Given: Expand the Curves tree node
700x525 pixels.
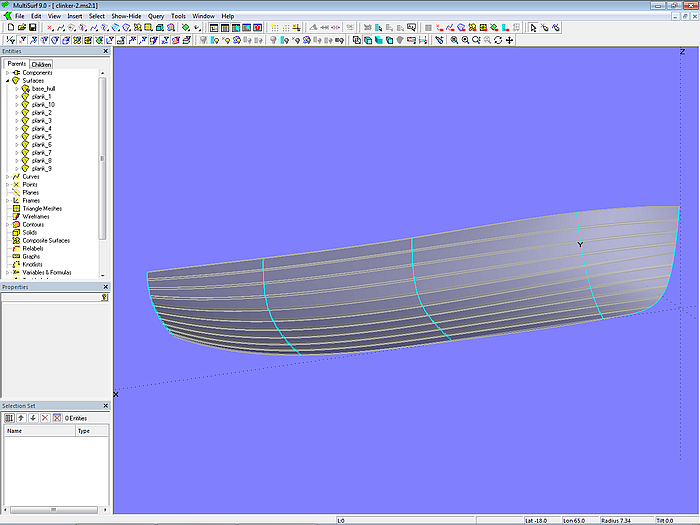Looking at the screenshot, I should coord(7,177).
